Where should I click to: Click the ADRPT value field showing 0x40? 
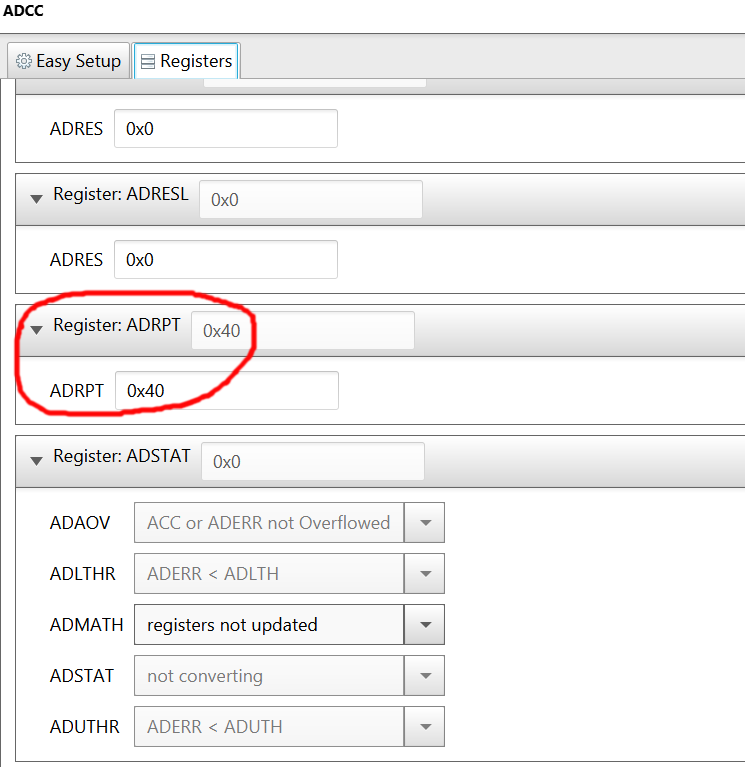(x=227, y=390)
